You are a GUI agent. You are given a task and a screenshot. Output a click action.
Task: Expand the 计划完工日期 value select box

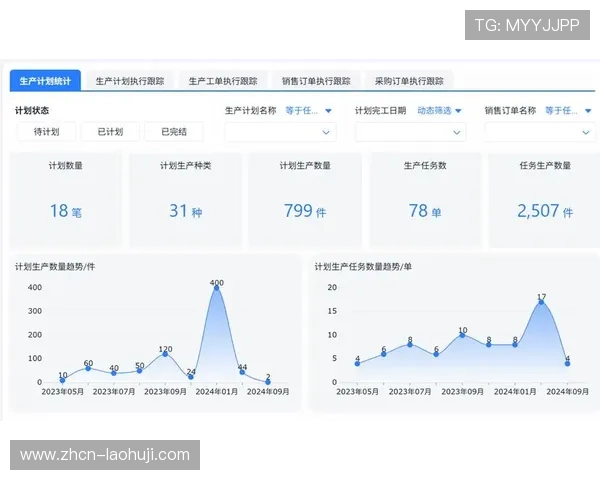410,132
